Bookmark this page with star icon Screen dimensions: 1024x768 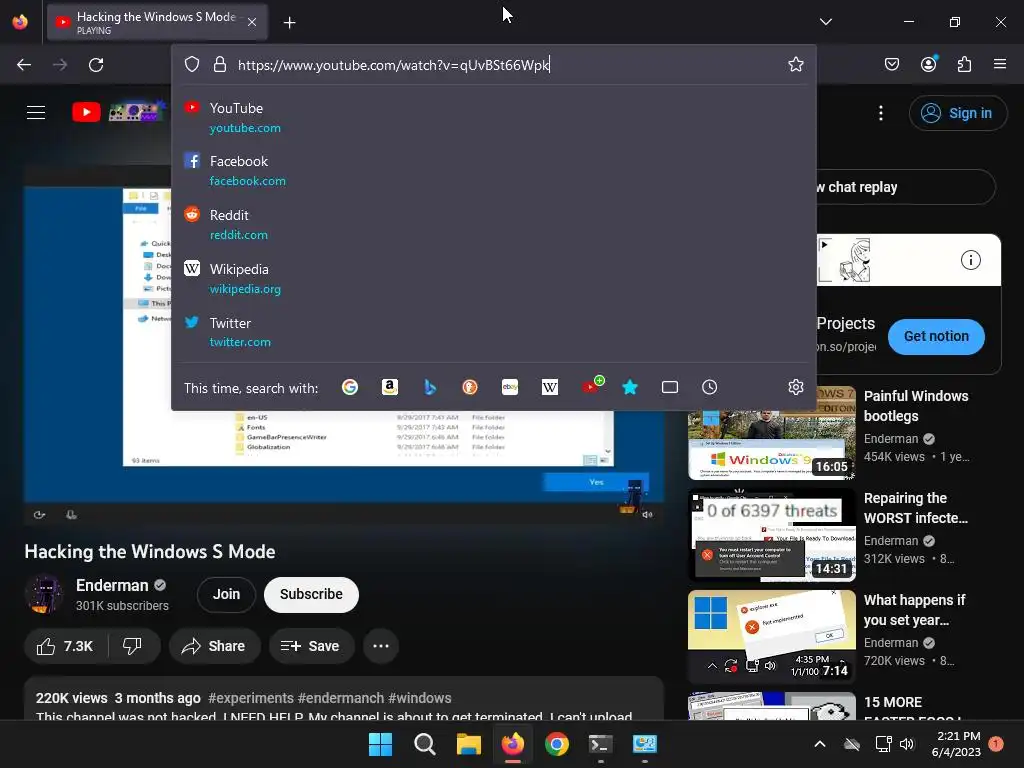pyautogui.click(x=795, y=64)
